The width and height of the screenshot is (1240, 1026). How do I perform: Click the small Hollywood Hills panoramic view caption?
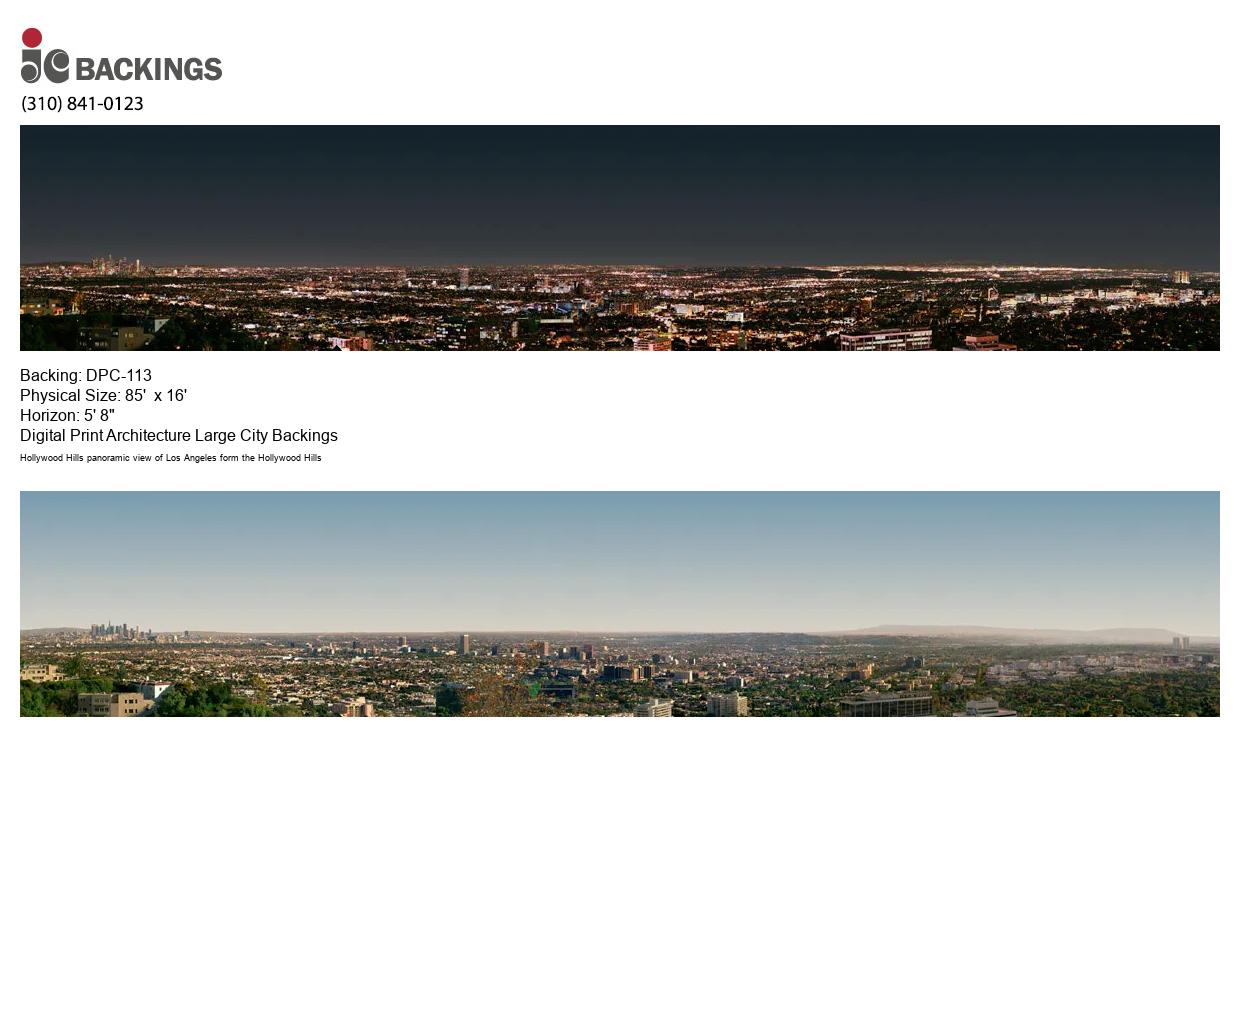(x=171, y=458)
